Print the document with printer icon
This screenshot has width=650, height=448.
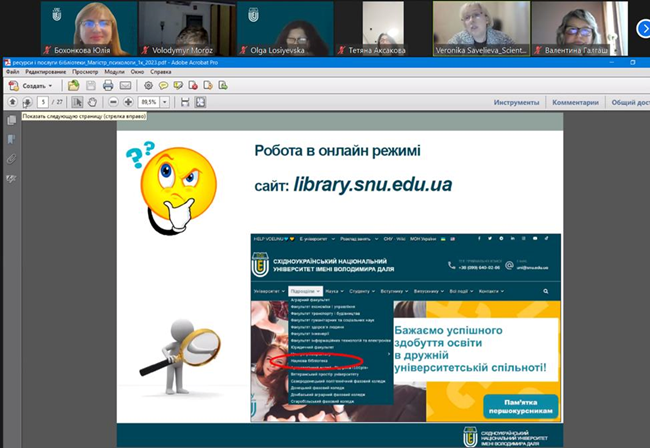pyautogui.click(x=107, y=86)
